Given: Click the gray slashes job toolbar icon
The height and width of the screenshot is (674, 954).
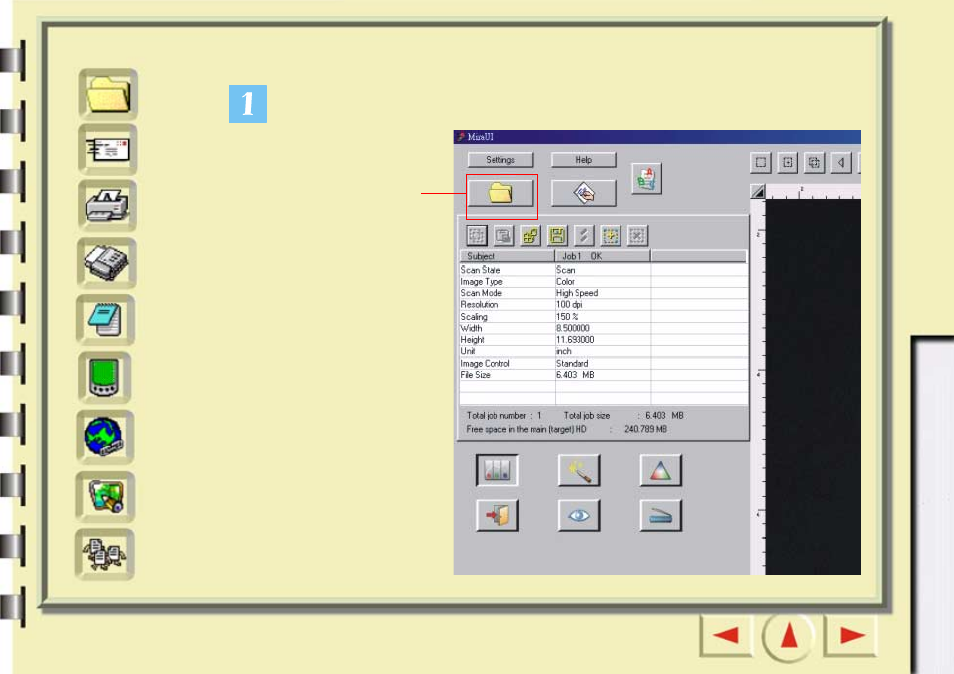Looking at the screenshot, I should coord(583,235).
